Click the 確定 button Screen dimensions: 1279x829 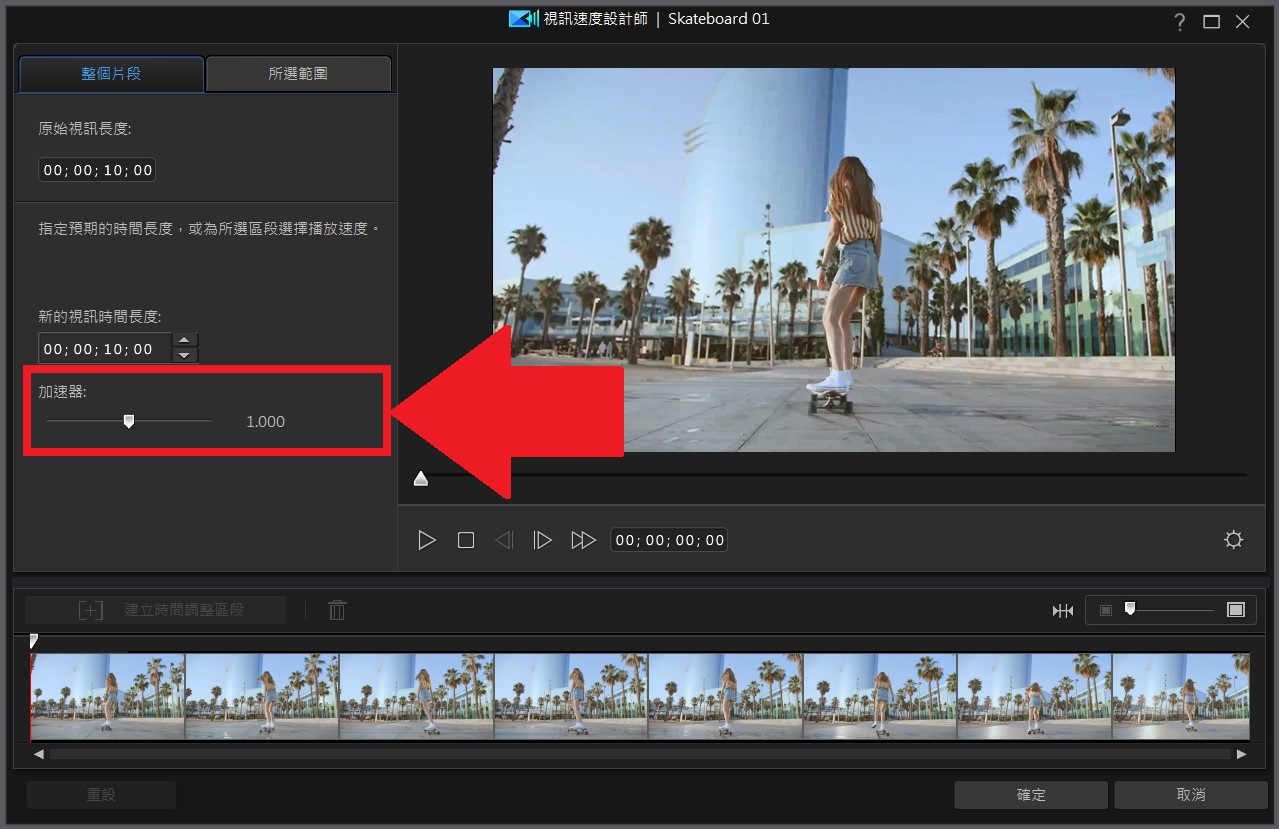[x=1031, y=795]
